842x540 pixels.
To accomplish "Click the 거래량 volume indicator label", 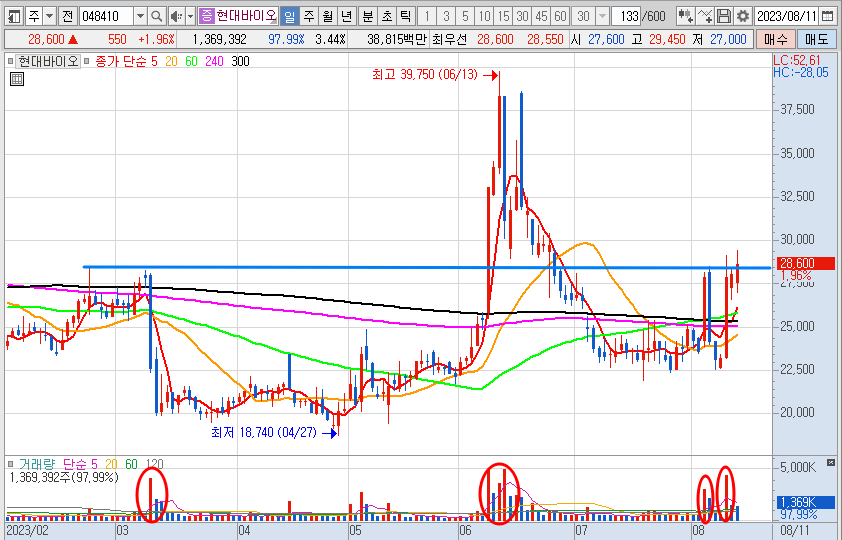I will tap(37, 464).
